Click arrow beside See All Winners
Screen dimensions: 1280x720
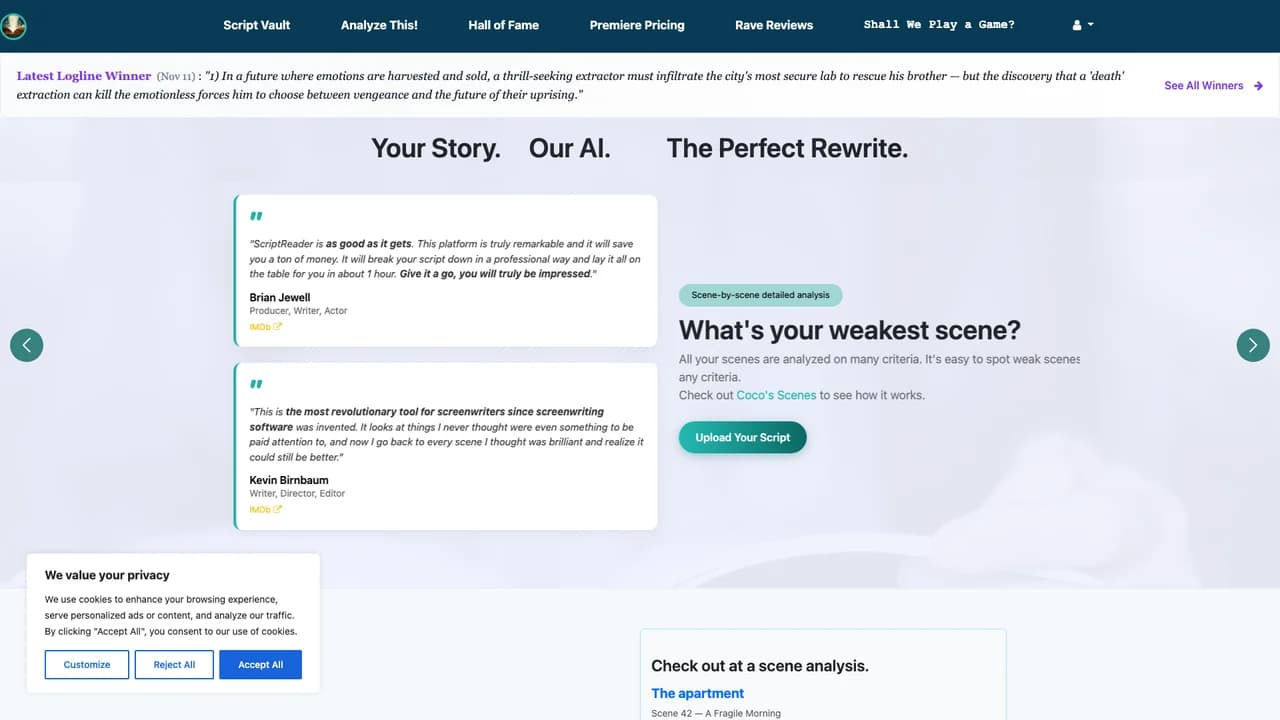click(1258, 86)
